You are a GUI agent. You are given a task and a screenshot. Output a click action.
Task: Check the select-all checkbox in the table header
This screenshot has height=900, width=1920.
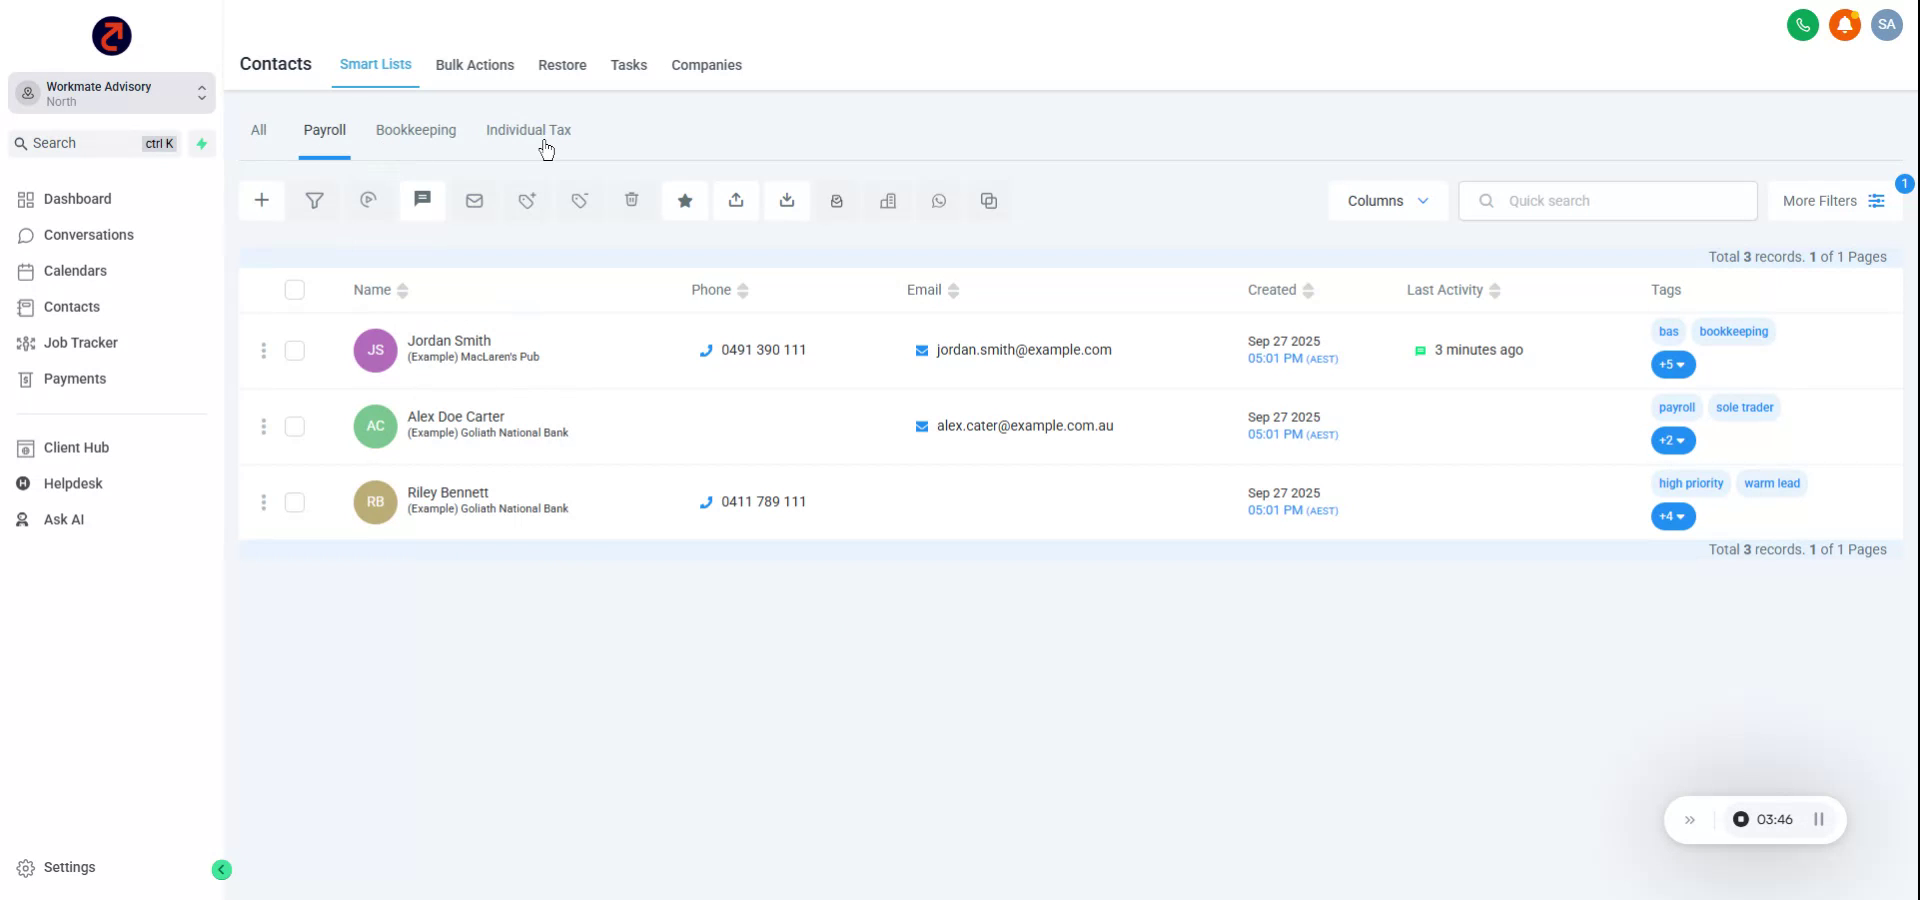click(295, 290)
